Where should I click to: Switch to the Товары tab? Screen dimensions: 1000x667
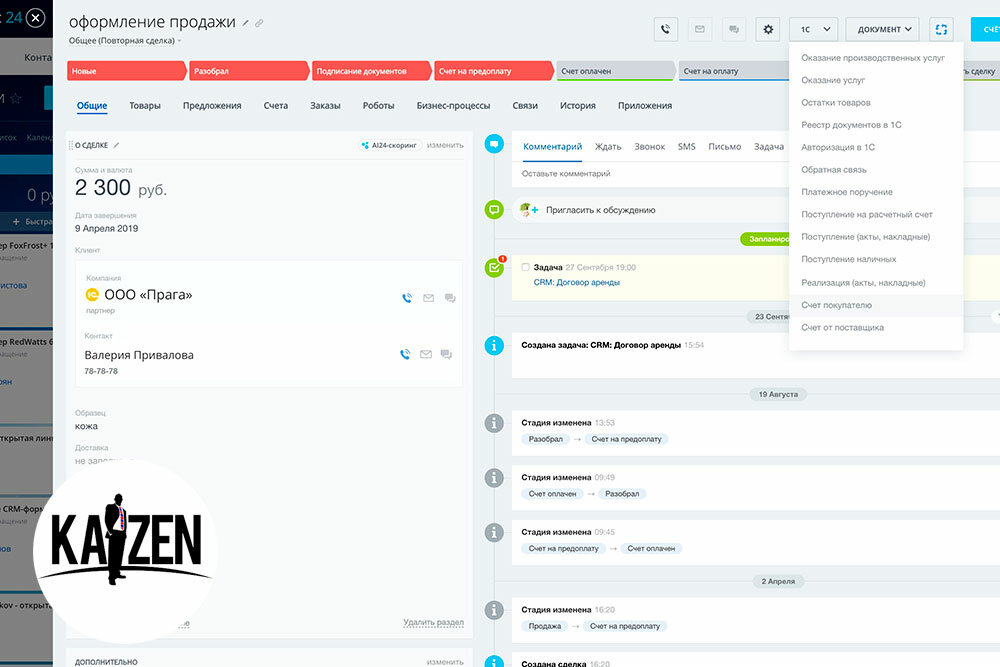pyautogui.click(x=145, y=106)
